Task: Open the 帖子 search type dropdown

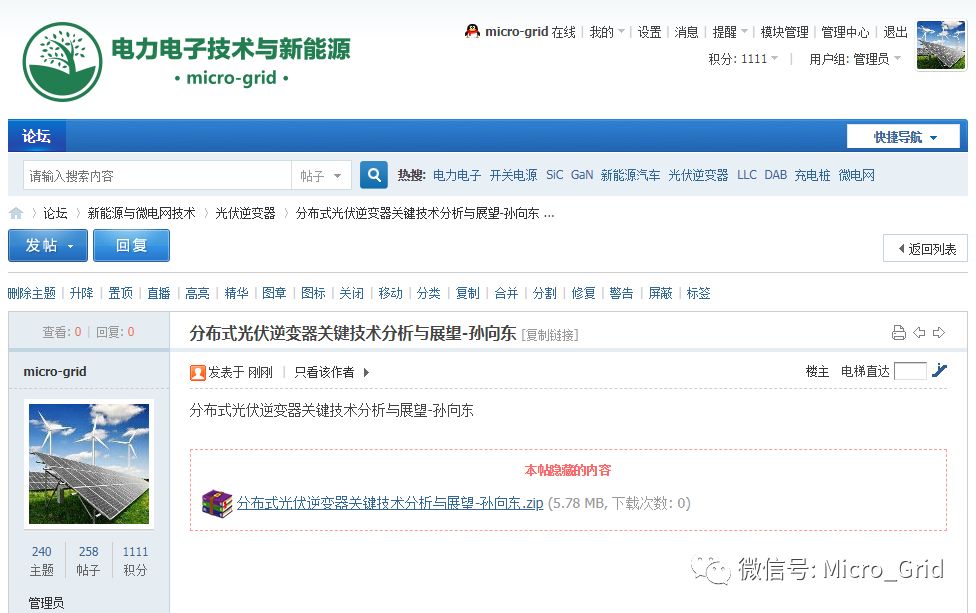Action: (321, 173)
